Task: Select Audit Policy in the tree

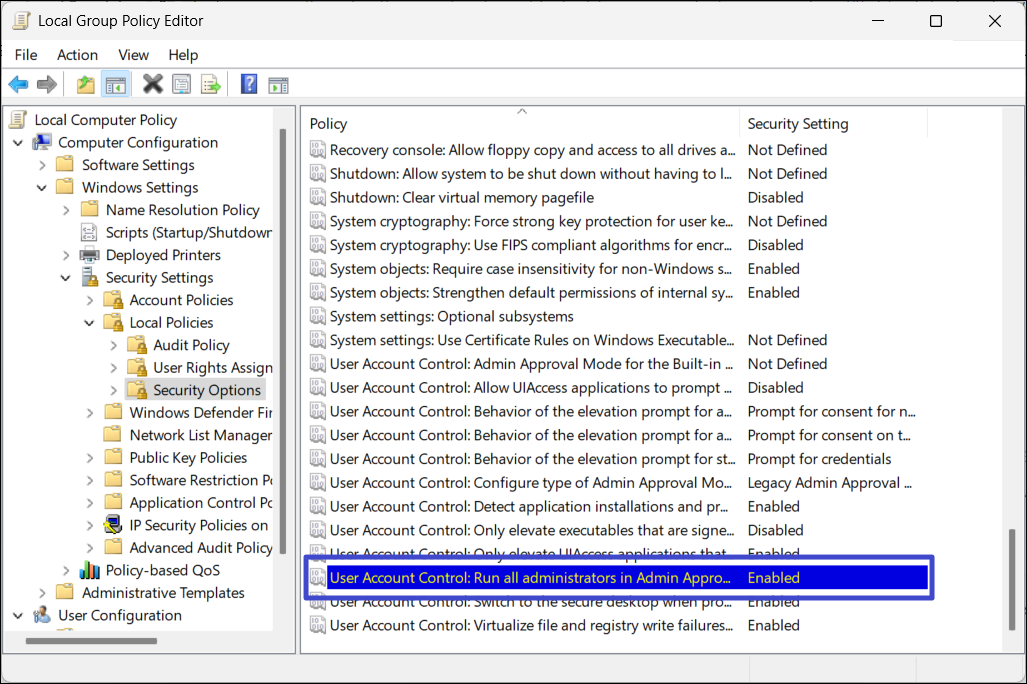Action: tap(191, 345)
